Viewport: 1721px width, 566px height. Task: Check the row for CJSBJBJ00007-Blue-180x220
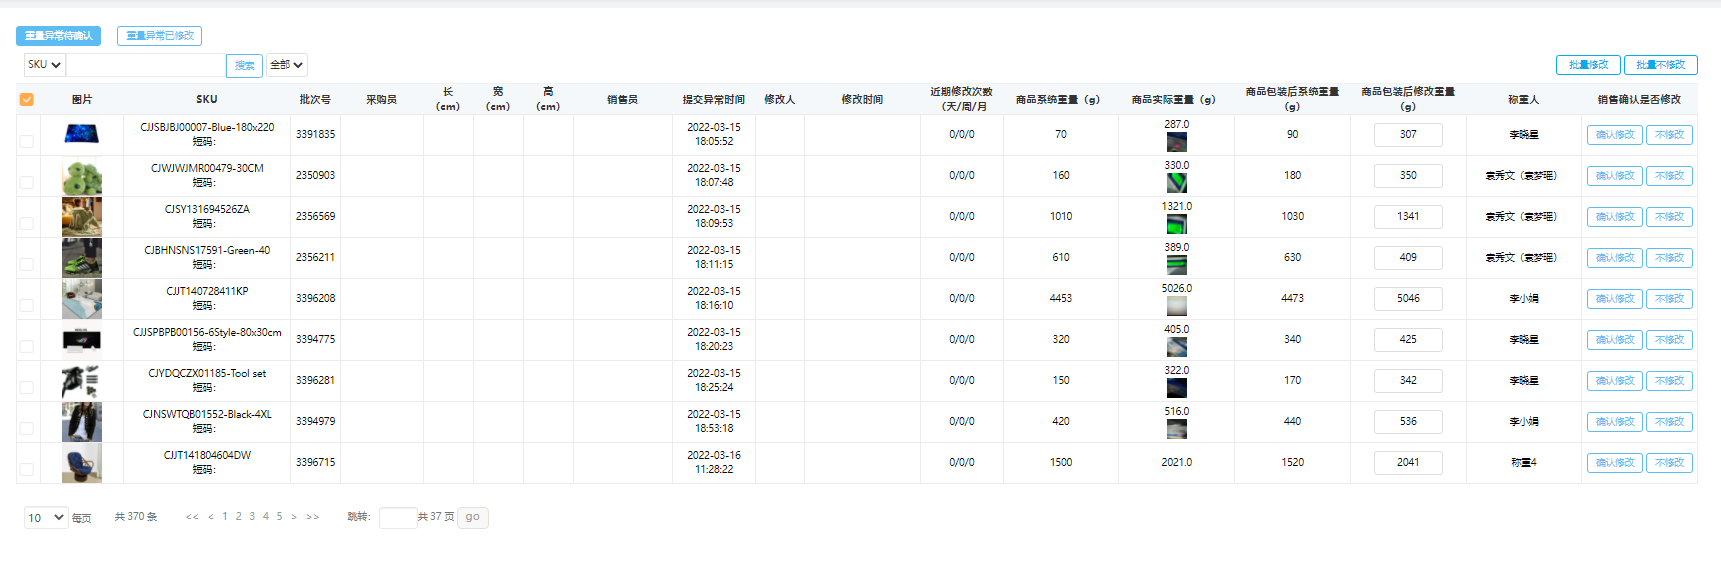(27, 141)
